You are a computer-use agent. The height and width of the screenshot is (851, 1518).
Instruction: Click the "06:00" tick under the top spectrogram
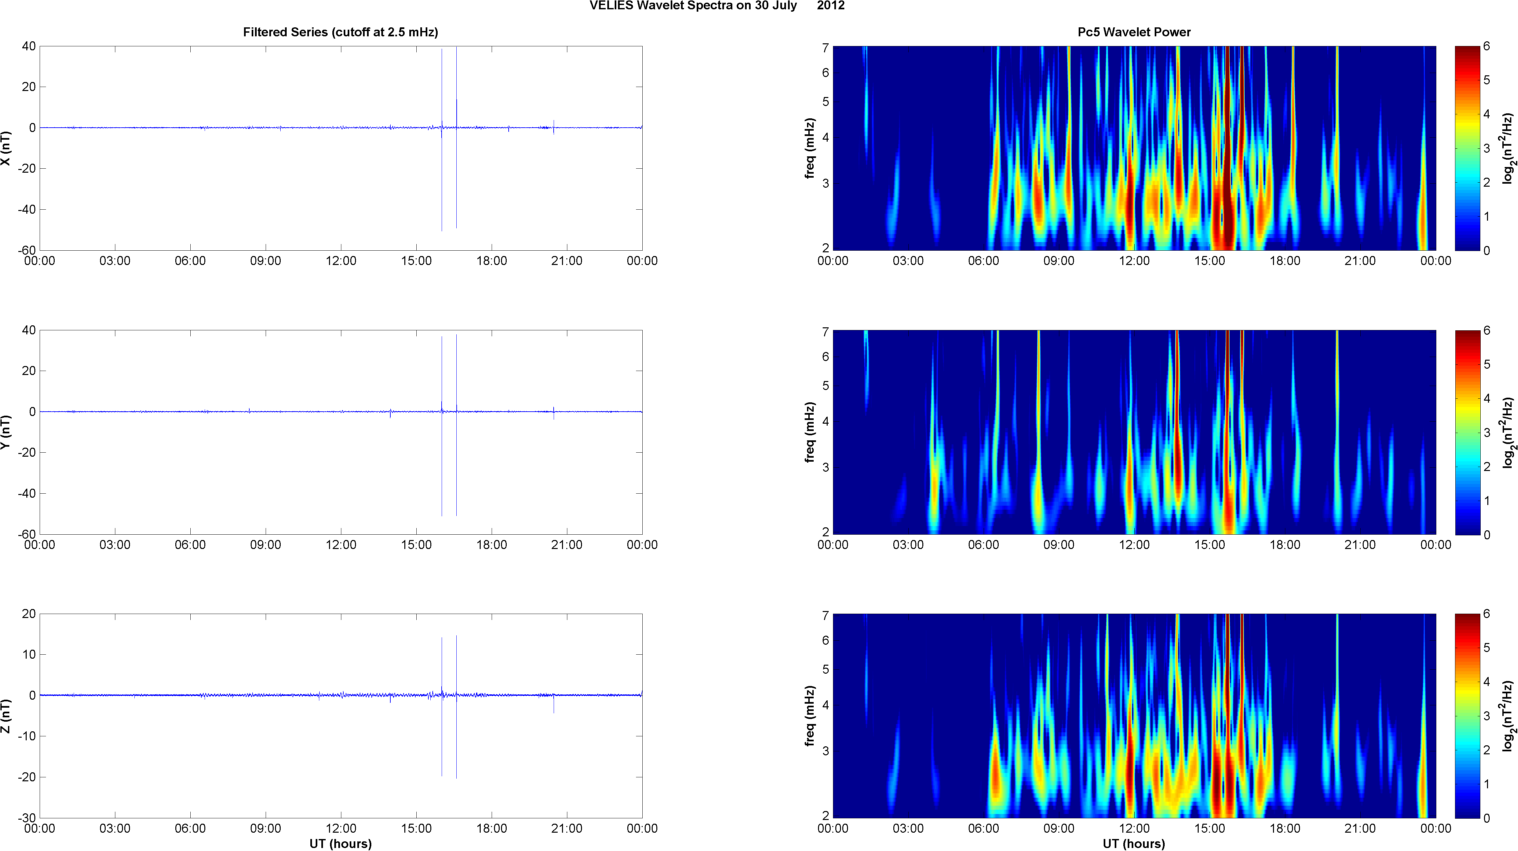(983, 261)
